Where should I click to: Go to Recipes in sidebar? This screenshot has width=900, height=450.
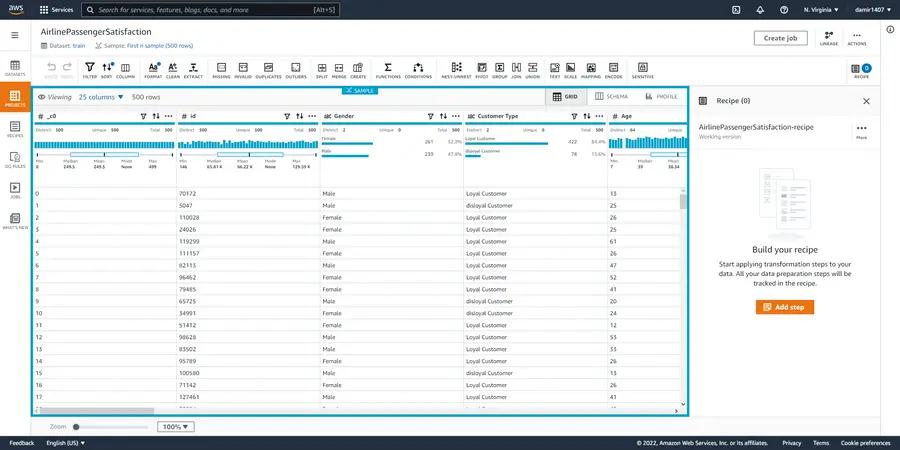(15, 130)
